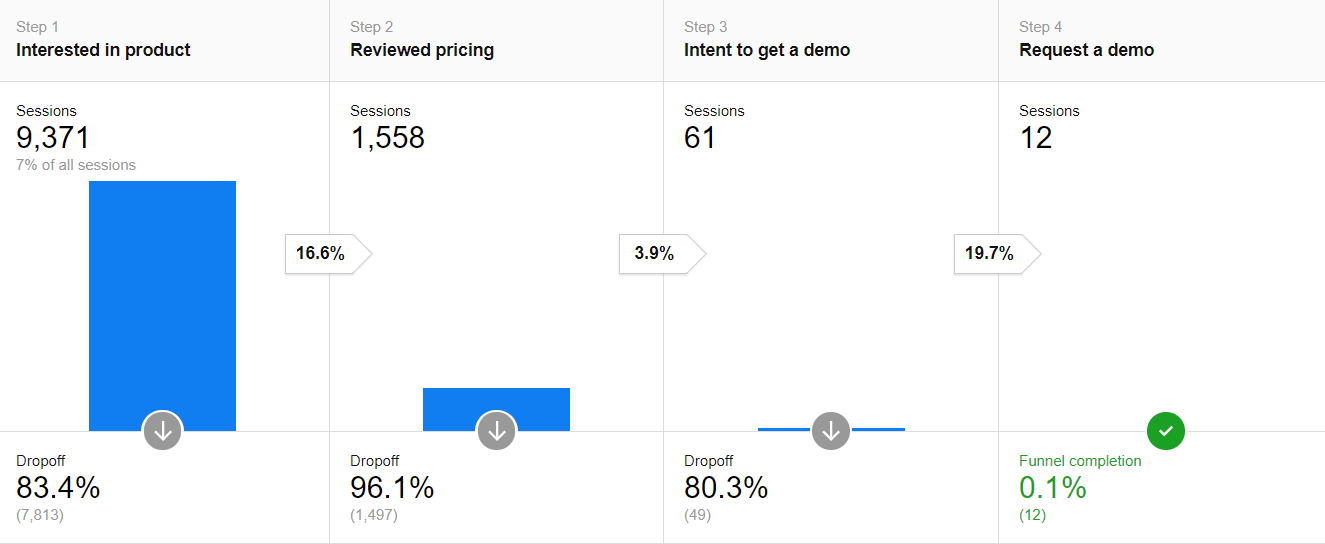1325x544 pixels.
Task: Click Step 1 dropoff arrow icon
Action: click(163, 431)
